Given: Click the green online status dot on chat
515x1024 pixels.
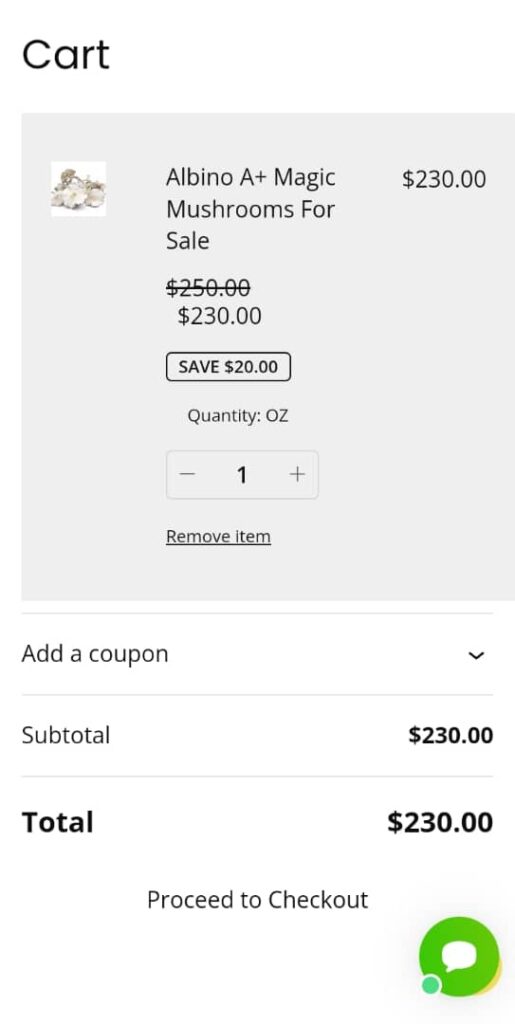Looking at the screenshot, I should coord(431,984).
